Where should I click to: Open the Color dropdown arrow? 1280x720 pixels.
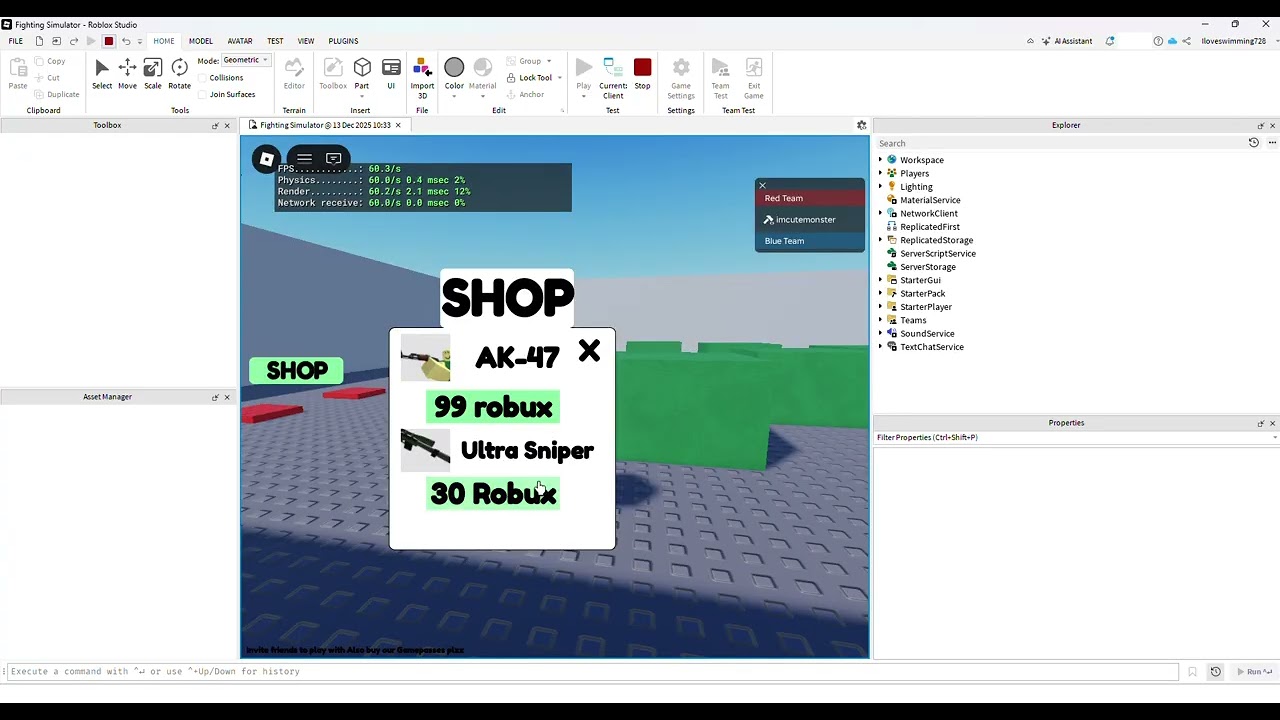454,96
